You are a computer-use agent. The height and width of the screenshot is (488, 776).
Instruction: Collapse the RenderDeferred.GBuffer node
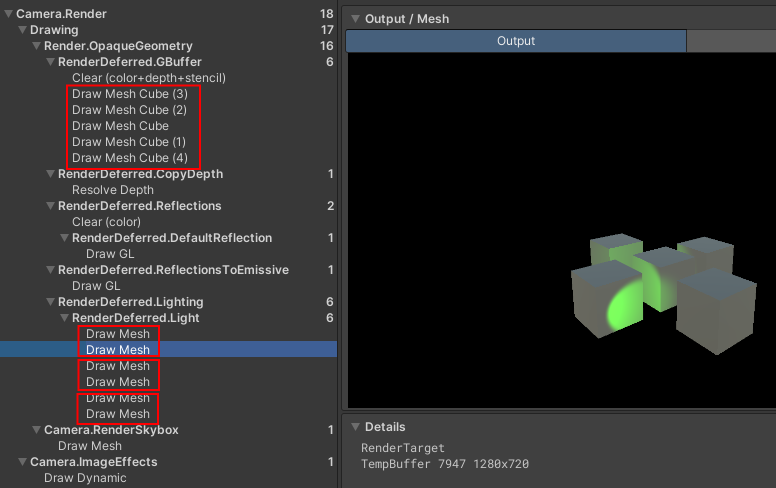point(50,62)
